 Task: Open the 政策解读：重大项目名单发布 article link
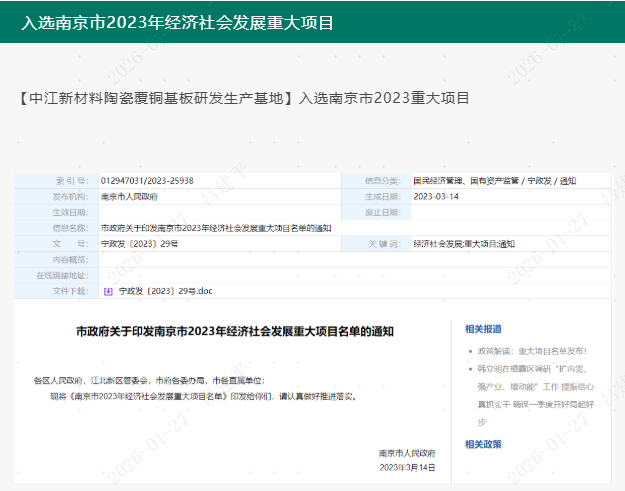pos(532,351)
